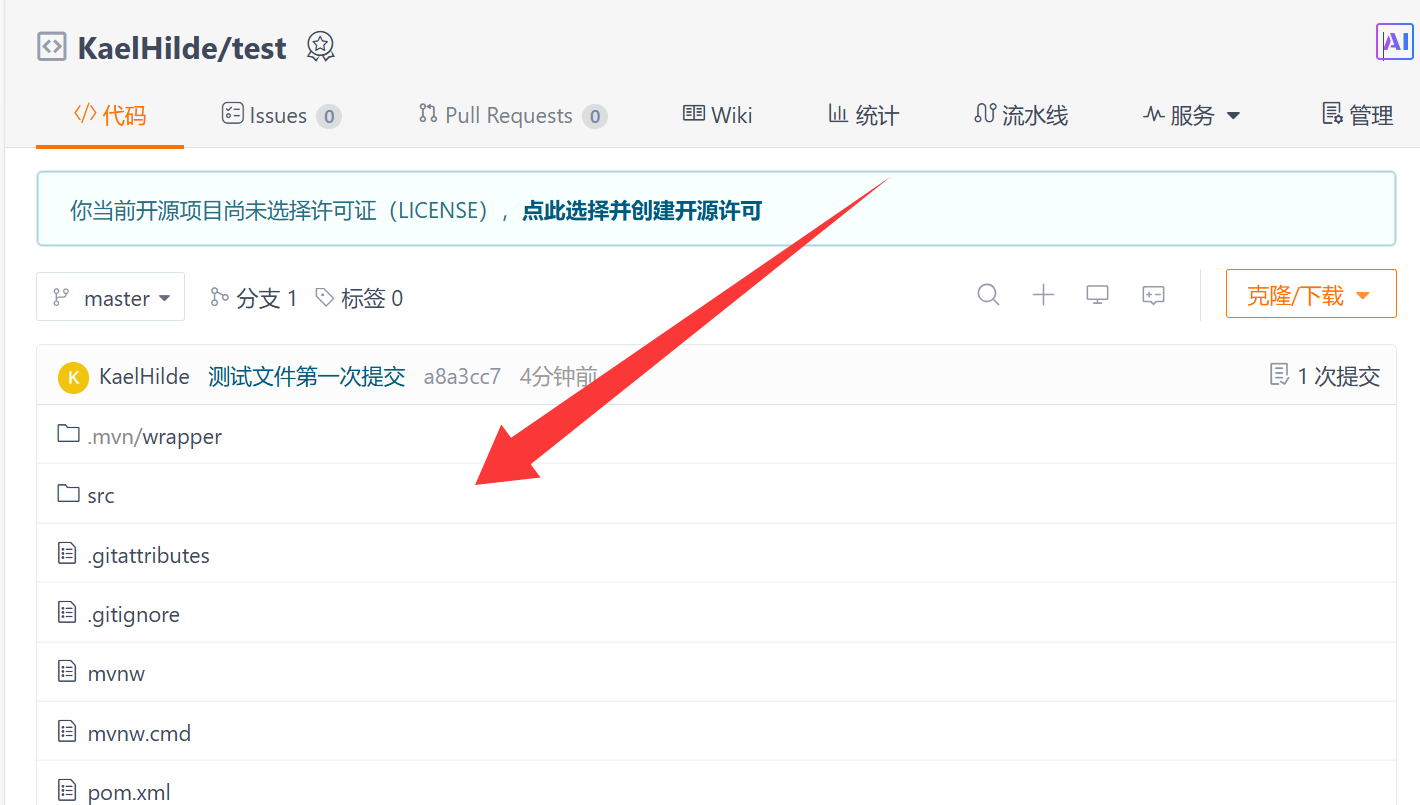Open the Web IDE monitor icon
The height and width of the screenshot is (805, 1420).
click(1098, 295)
